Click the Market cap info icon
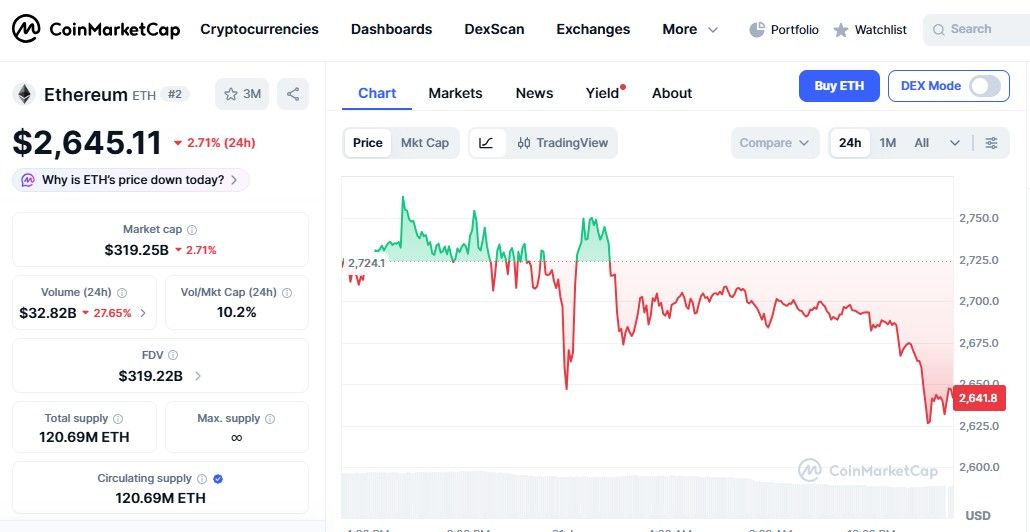This screenshot has width=1030, height=532. (192, 230)
